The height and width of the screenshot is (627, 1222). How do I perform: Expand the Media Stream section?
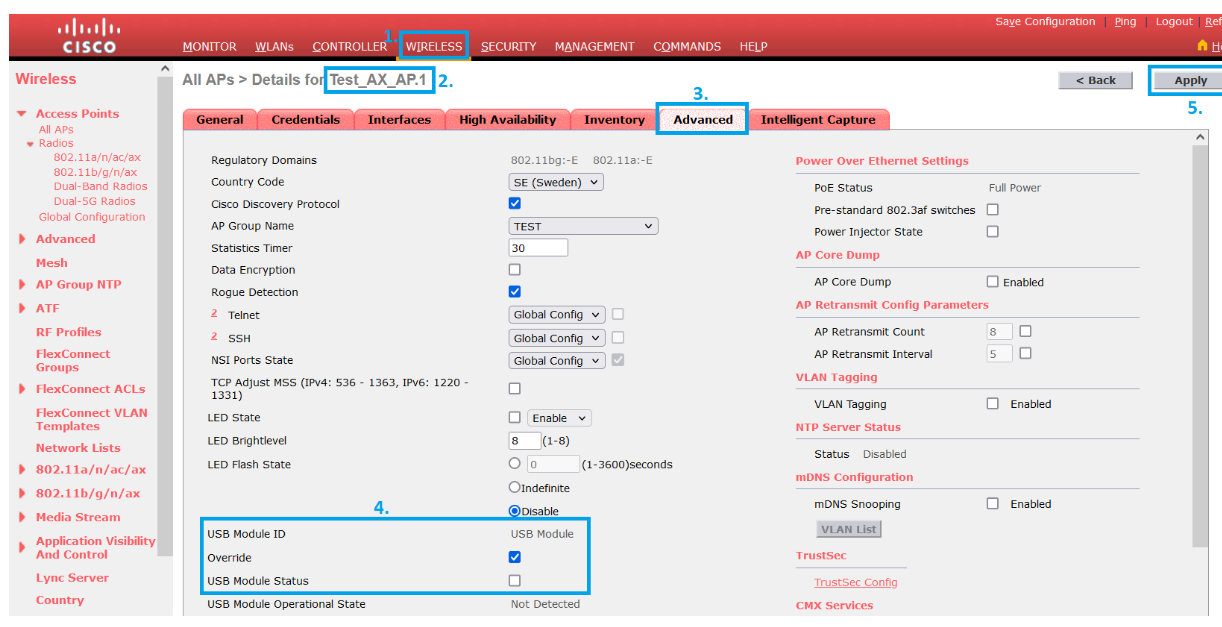pyautogui.click(x=22, y=518)
